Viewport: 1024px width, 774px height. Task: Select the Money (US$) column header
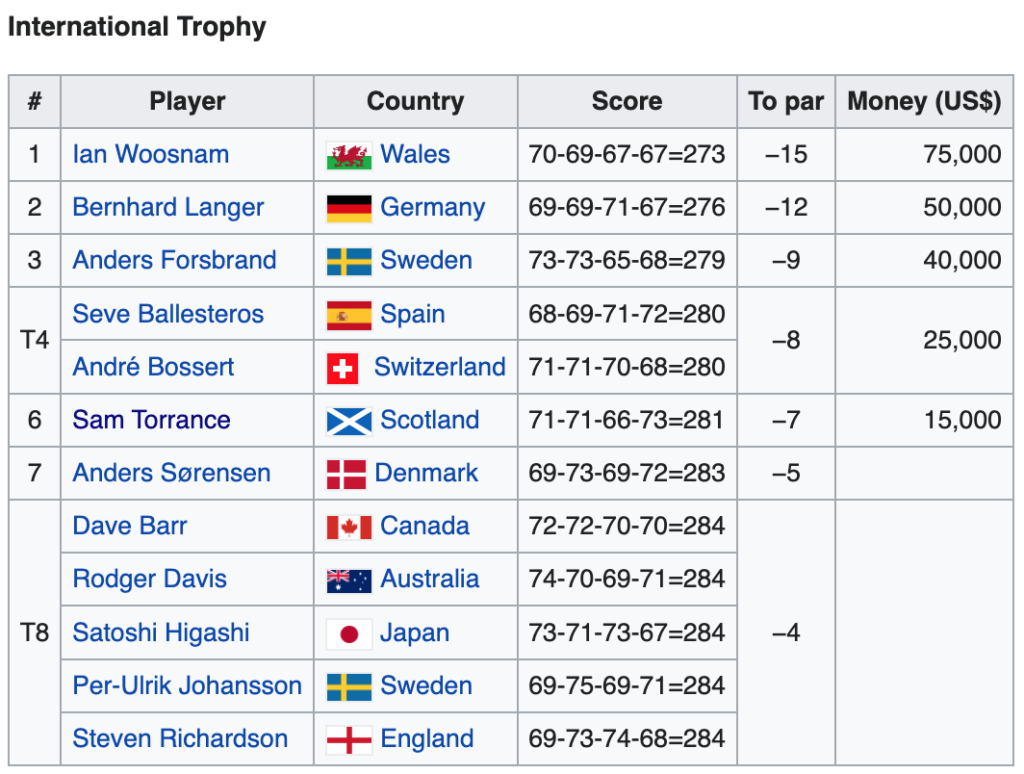924,102
